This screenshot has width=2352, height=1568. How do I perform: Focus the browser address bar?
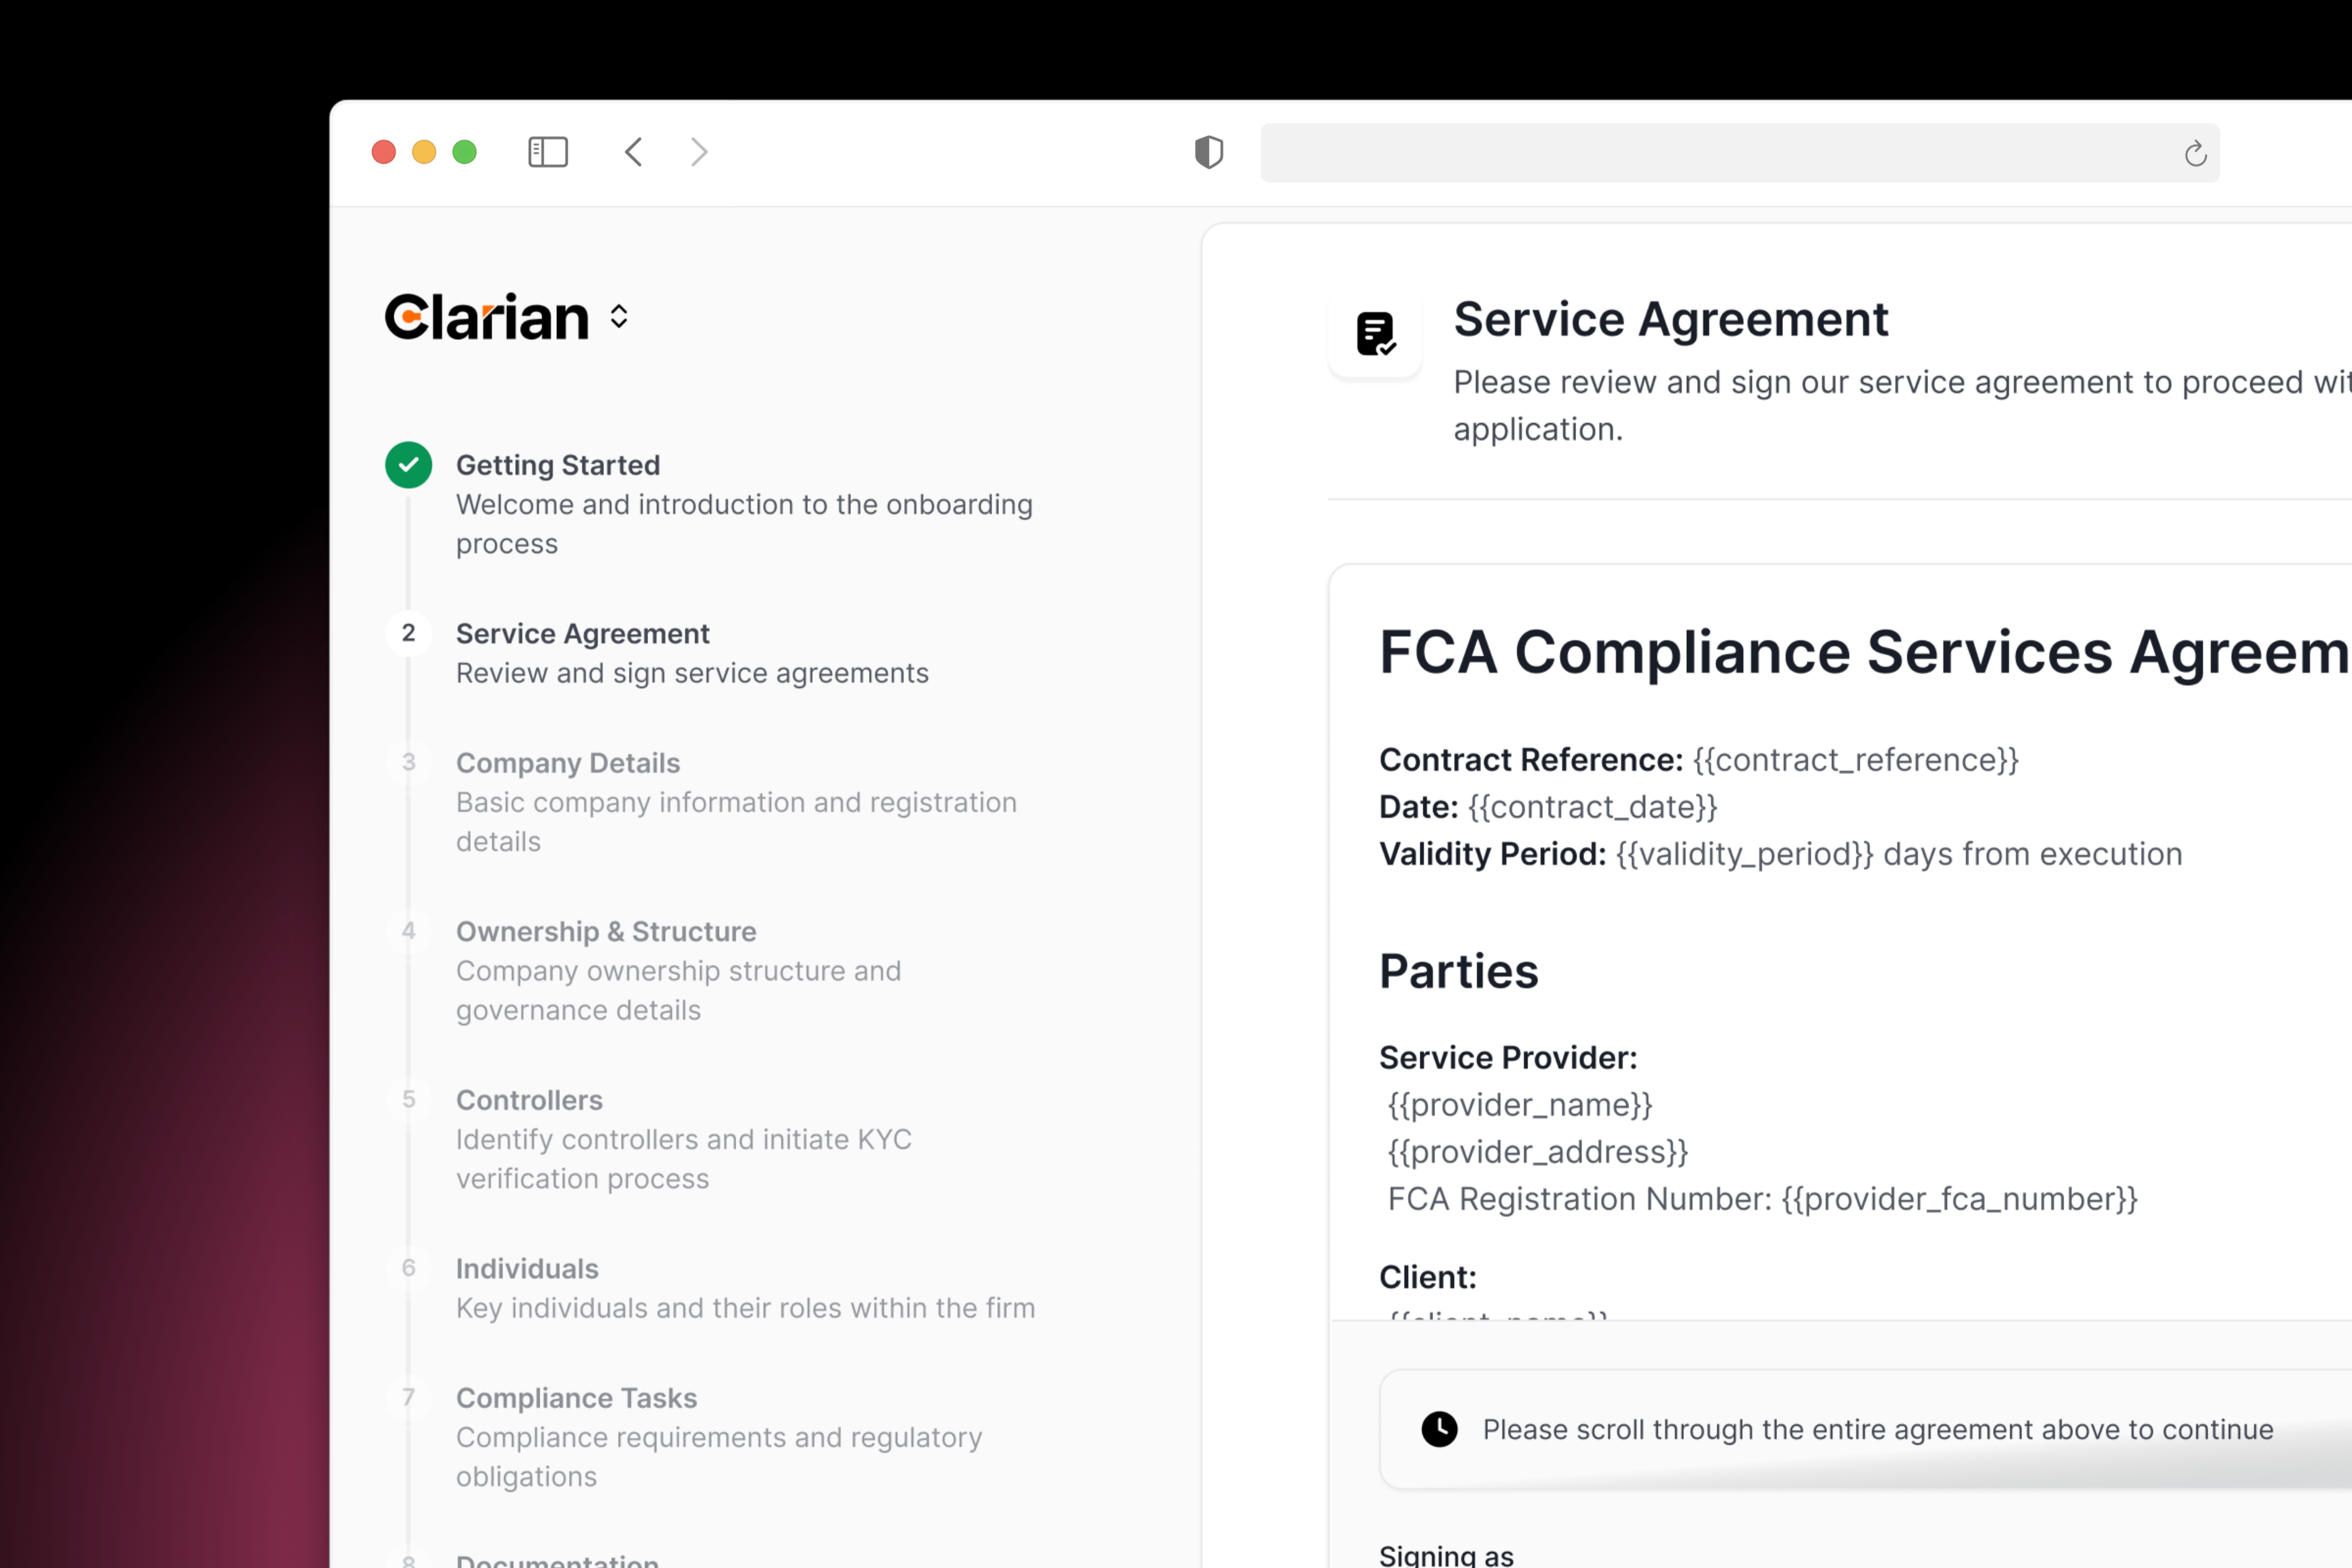[1739, 153]
